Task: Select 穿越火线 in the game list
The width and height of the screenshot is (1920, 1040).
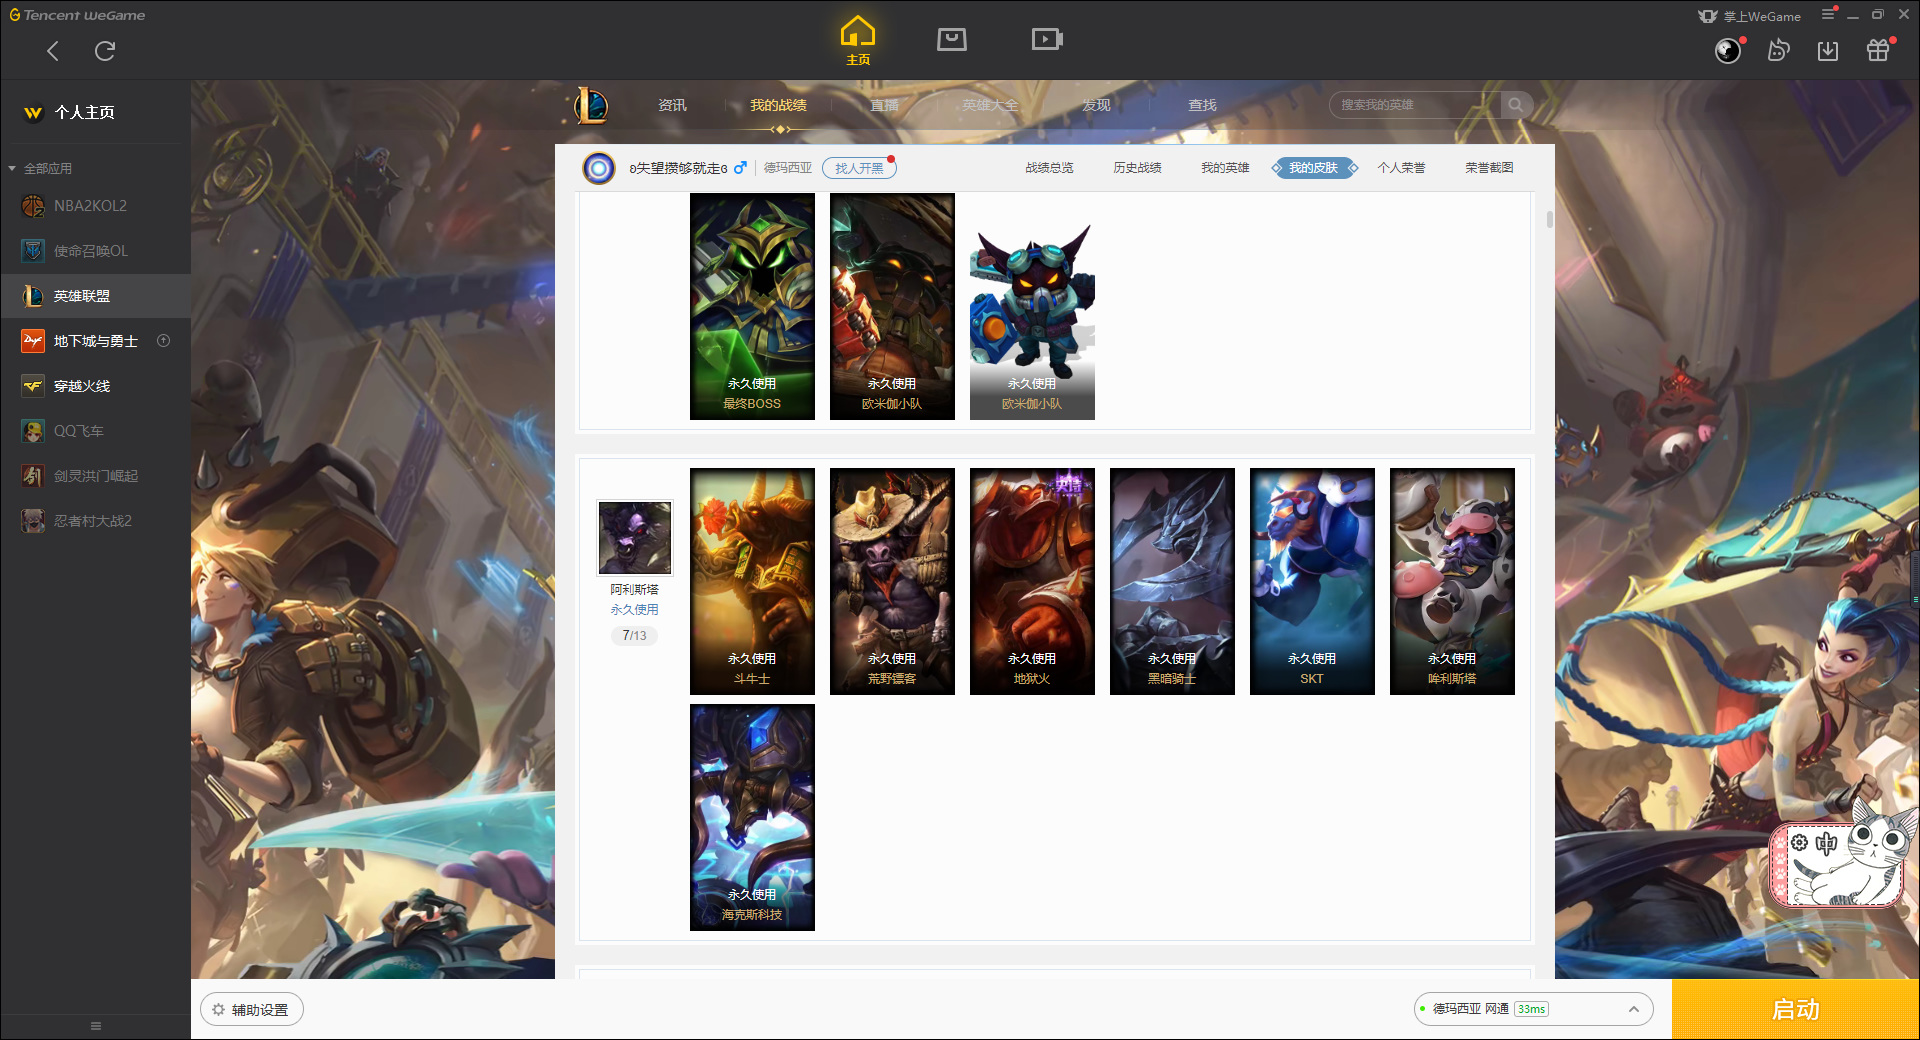Action: pyautogui.click(x=96, y=386)
